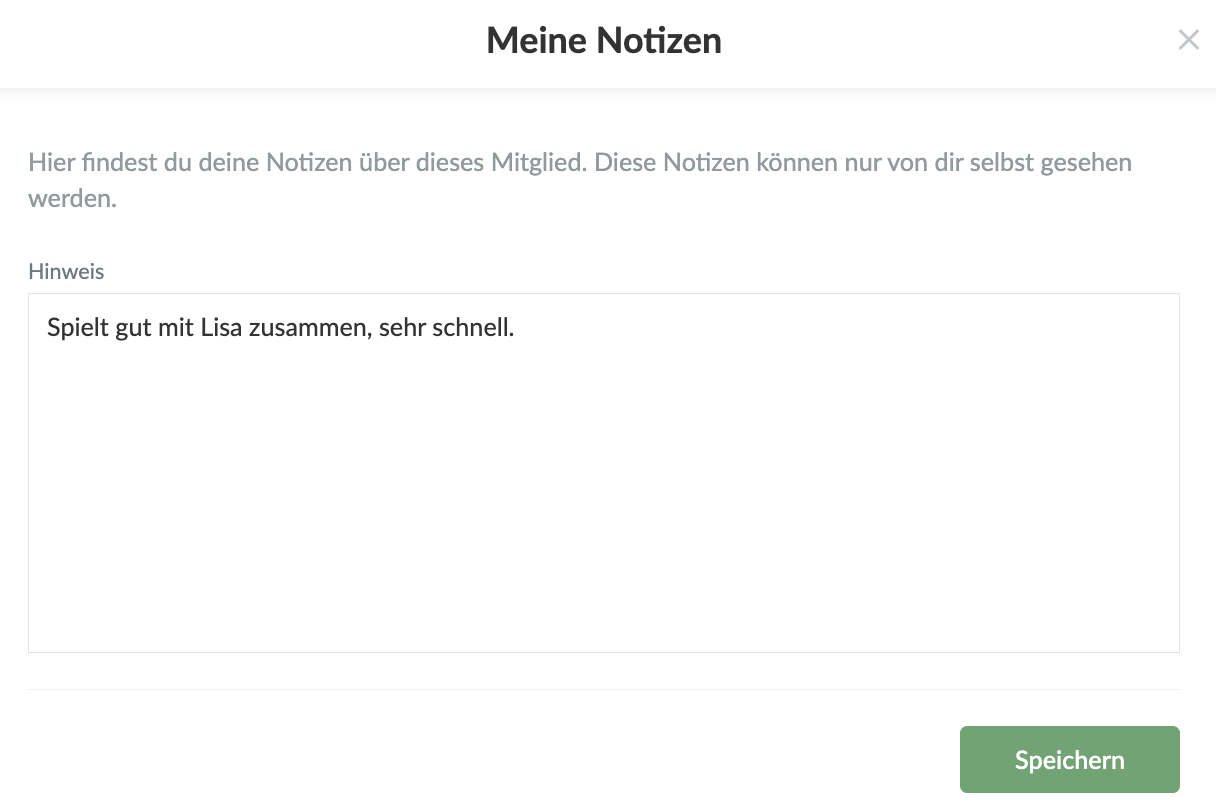This screenshot has height=812, width=1216.
Task: Place cursor on the word 'Spielt'
Action: point(76,328)
